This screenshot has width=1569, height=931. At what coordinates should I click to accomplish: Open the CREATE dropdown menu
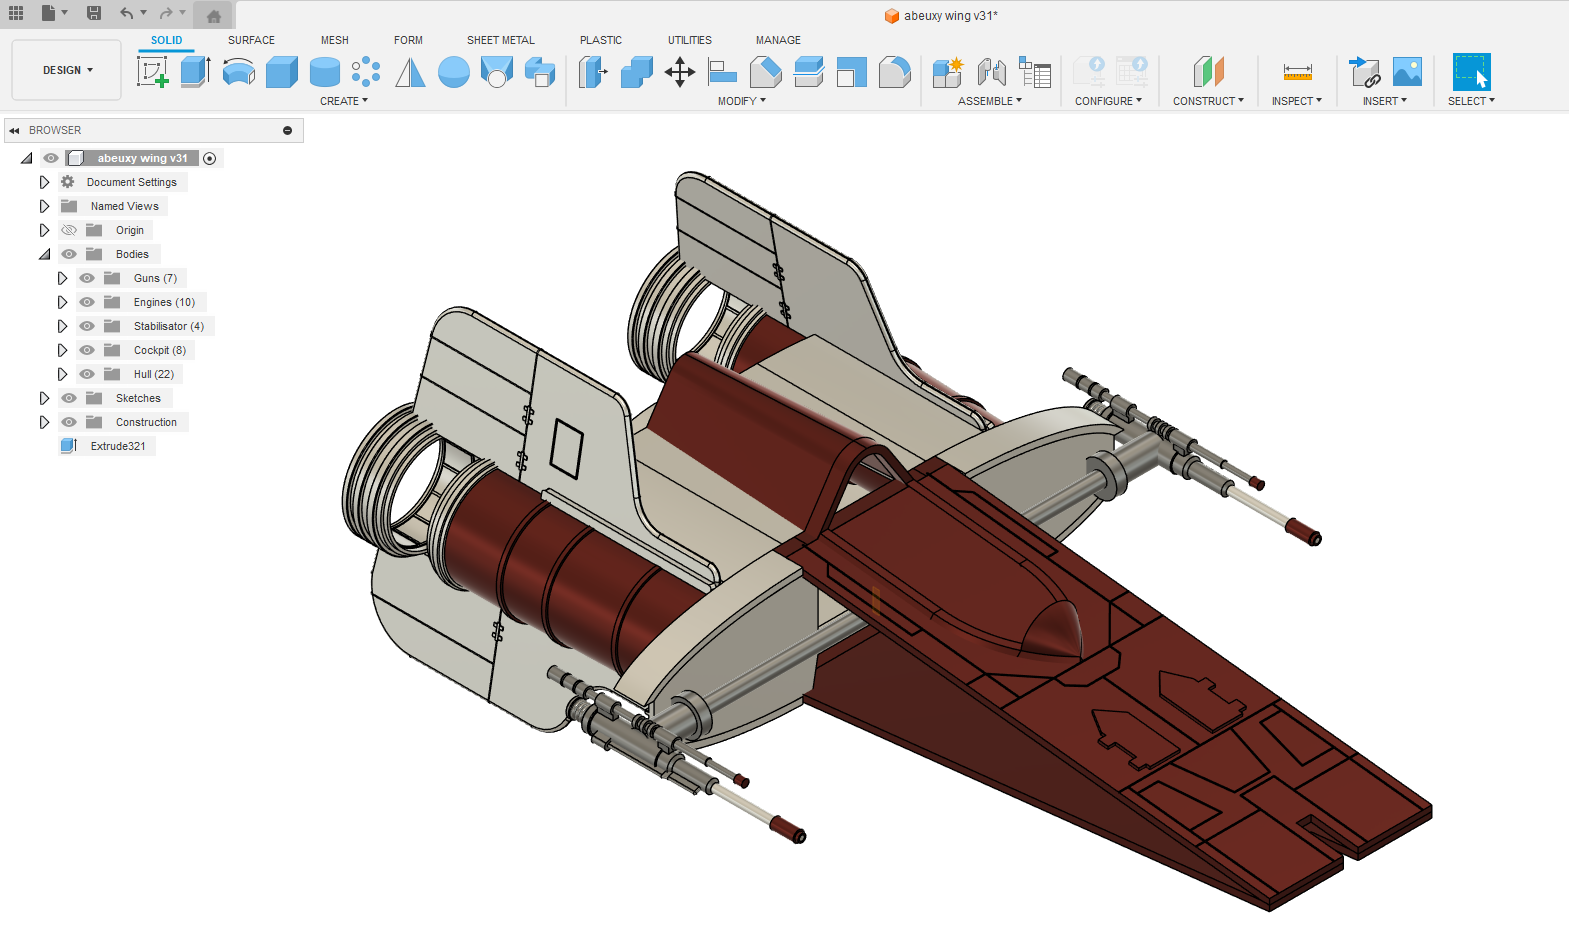click(344, 101)
